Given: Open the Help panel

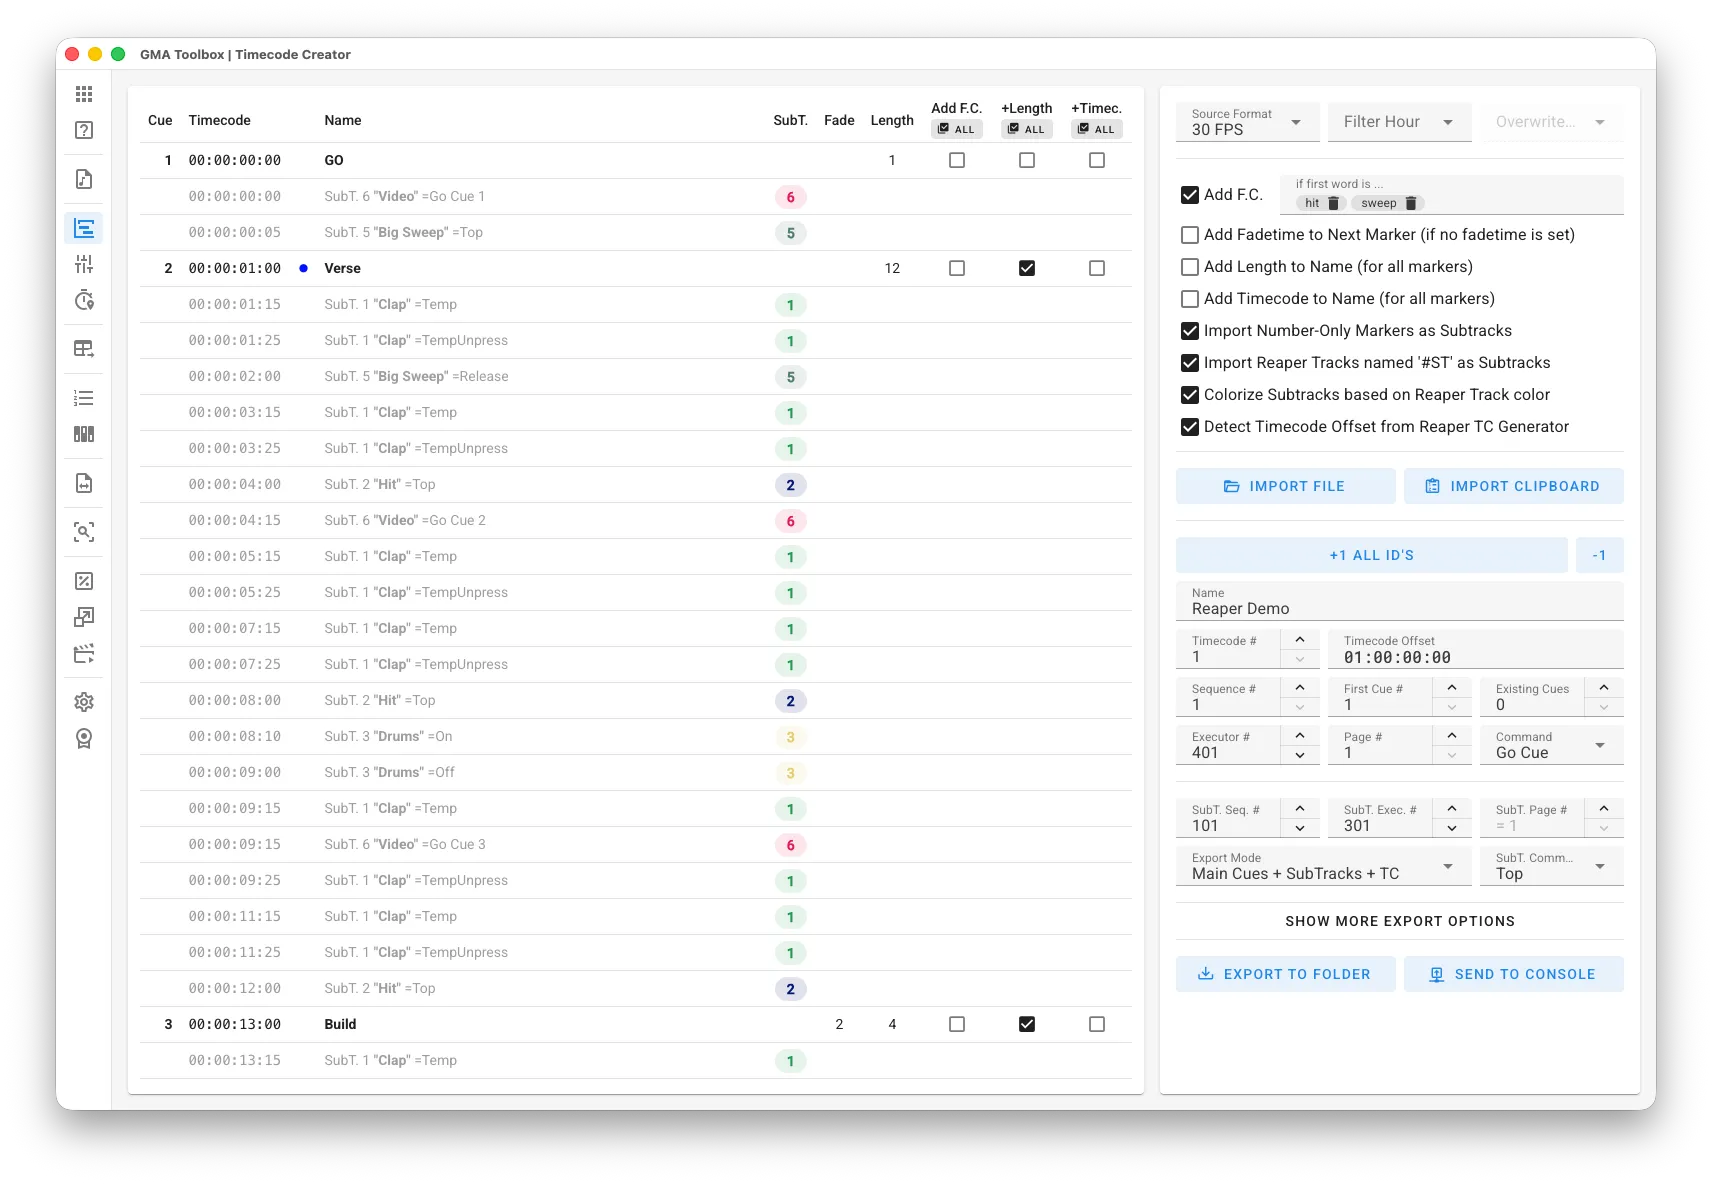Looking at the screenshot, I should (85, 130).
